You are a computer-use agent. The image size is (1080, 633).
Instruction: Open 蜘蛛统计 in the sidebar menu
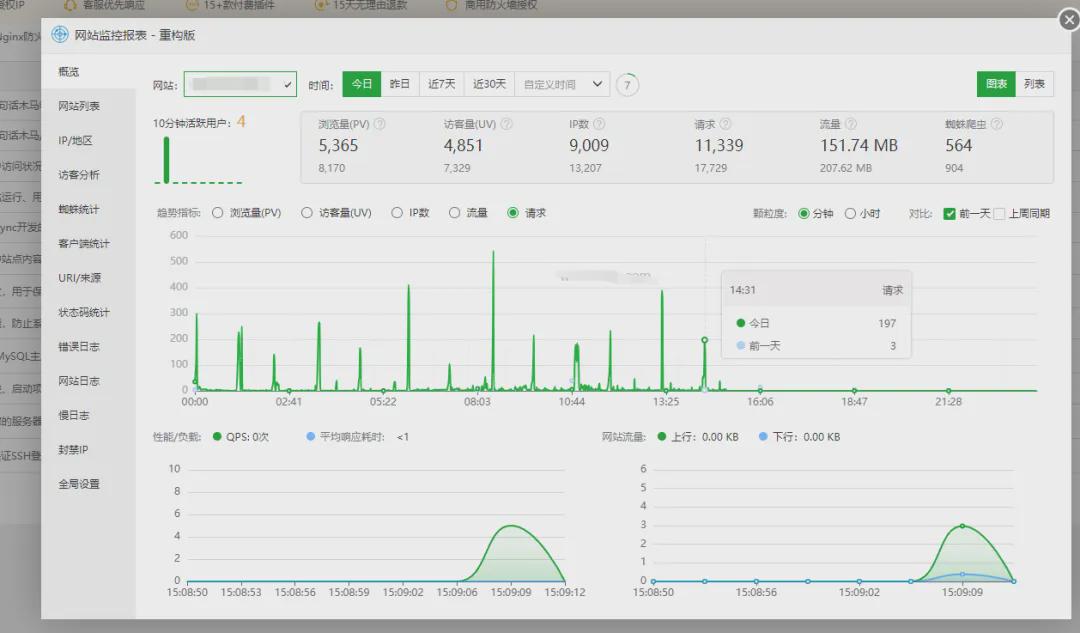[79, 209]
